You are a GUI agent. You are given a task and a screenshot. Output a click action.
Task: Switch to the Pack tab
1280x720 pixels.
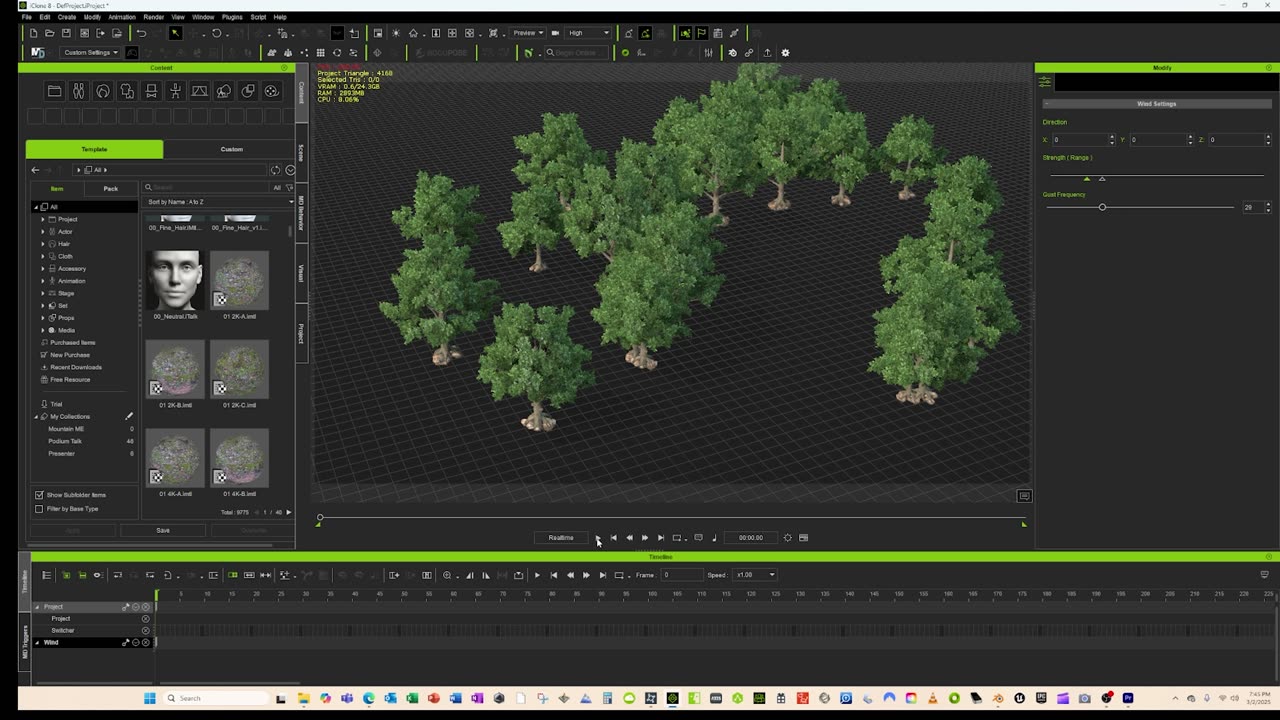111,188
